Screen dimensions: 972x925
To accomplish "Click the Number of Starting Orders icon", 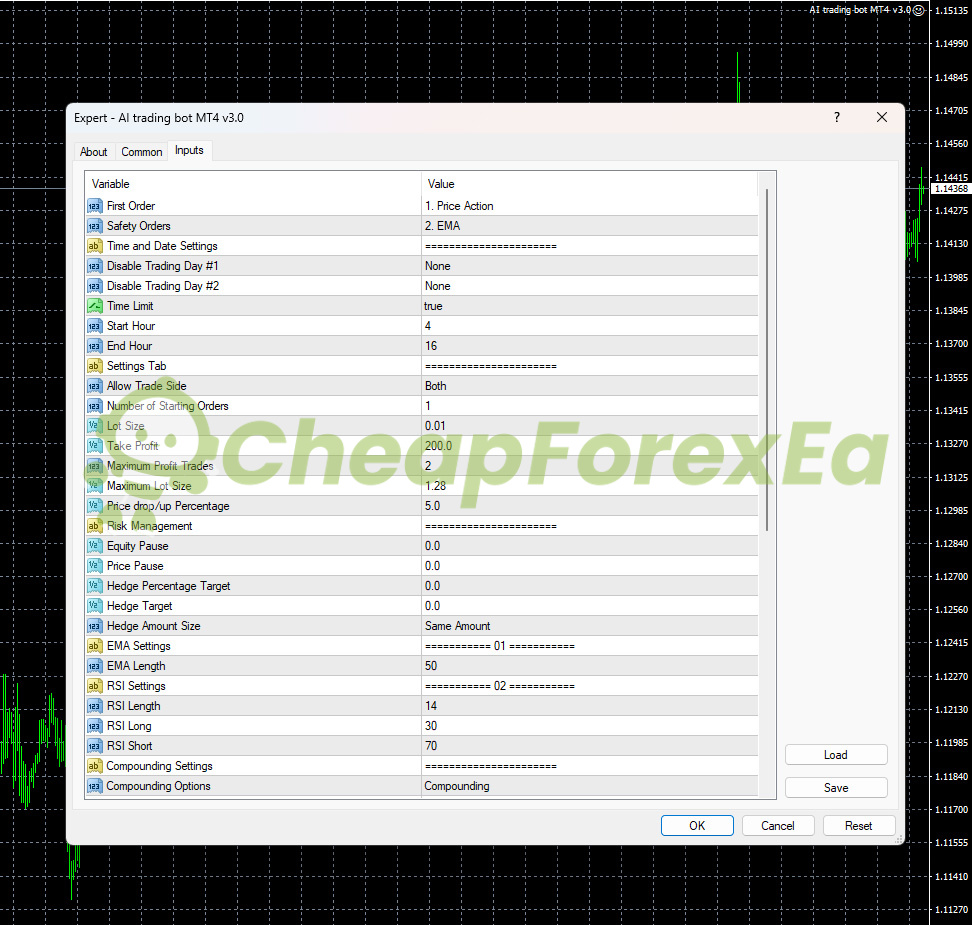I will (94, 406).
